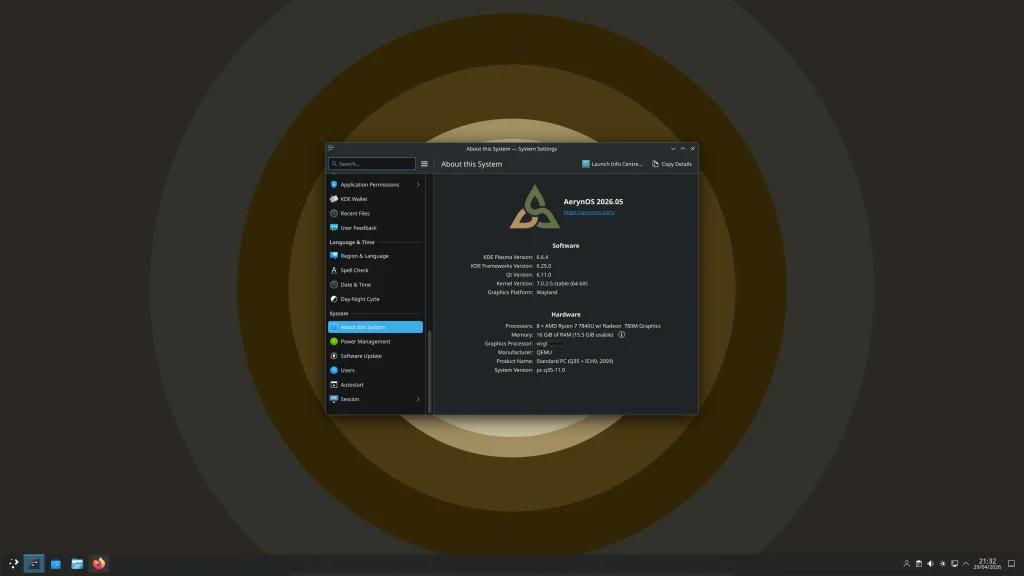Click the Copy Details button
The width and height of the screenshot is (1024, 576).
tap(672, 164)
